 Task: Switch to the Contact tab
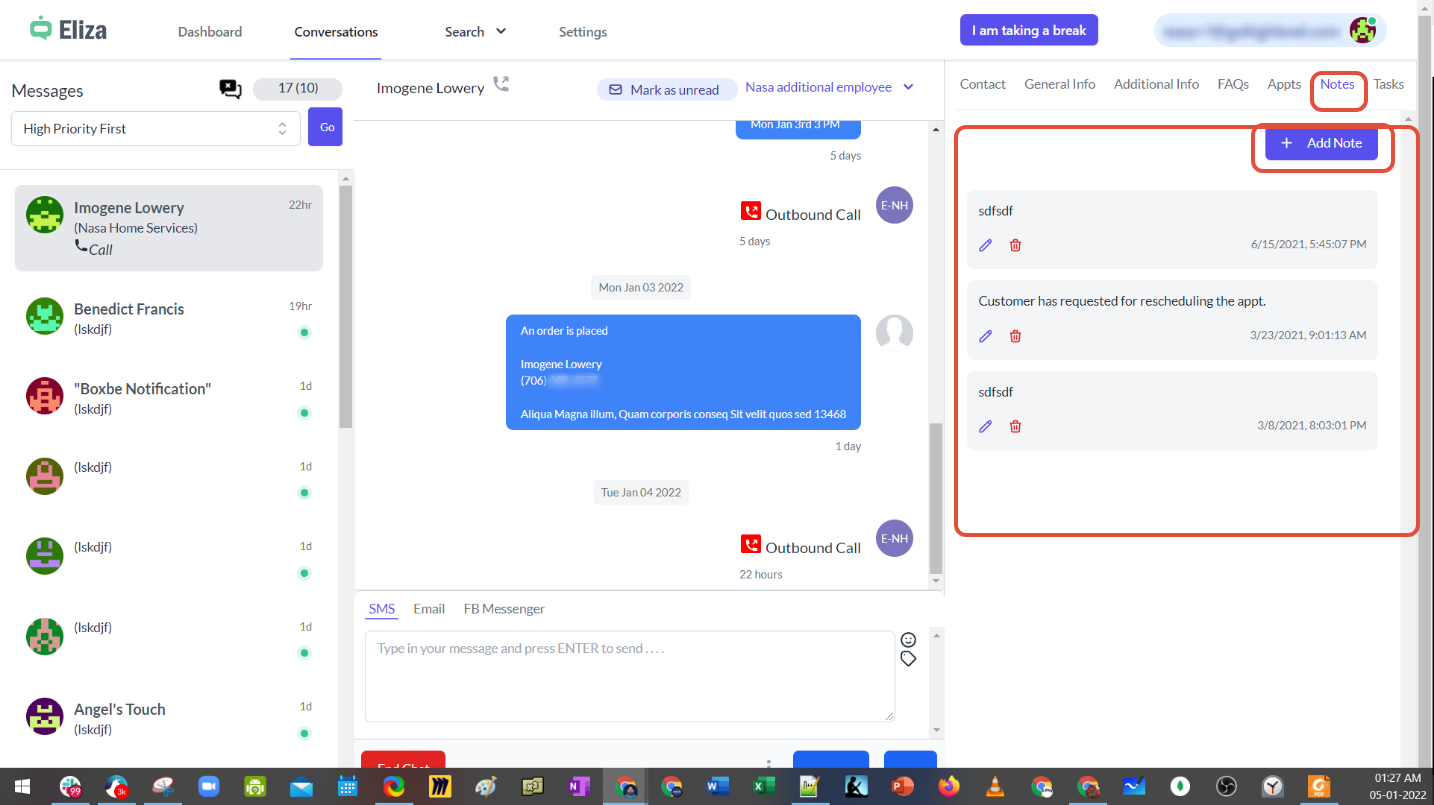click(x=983, y=84)
